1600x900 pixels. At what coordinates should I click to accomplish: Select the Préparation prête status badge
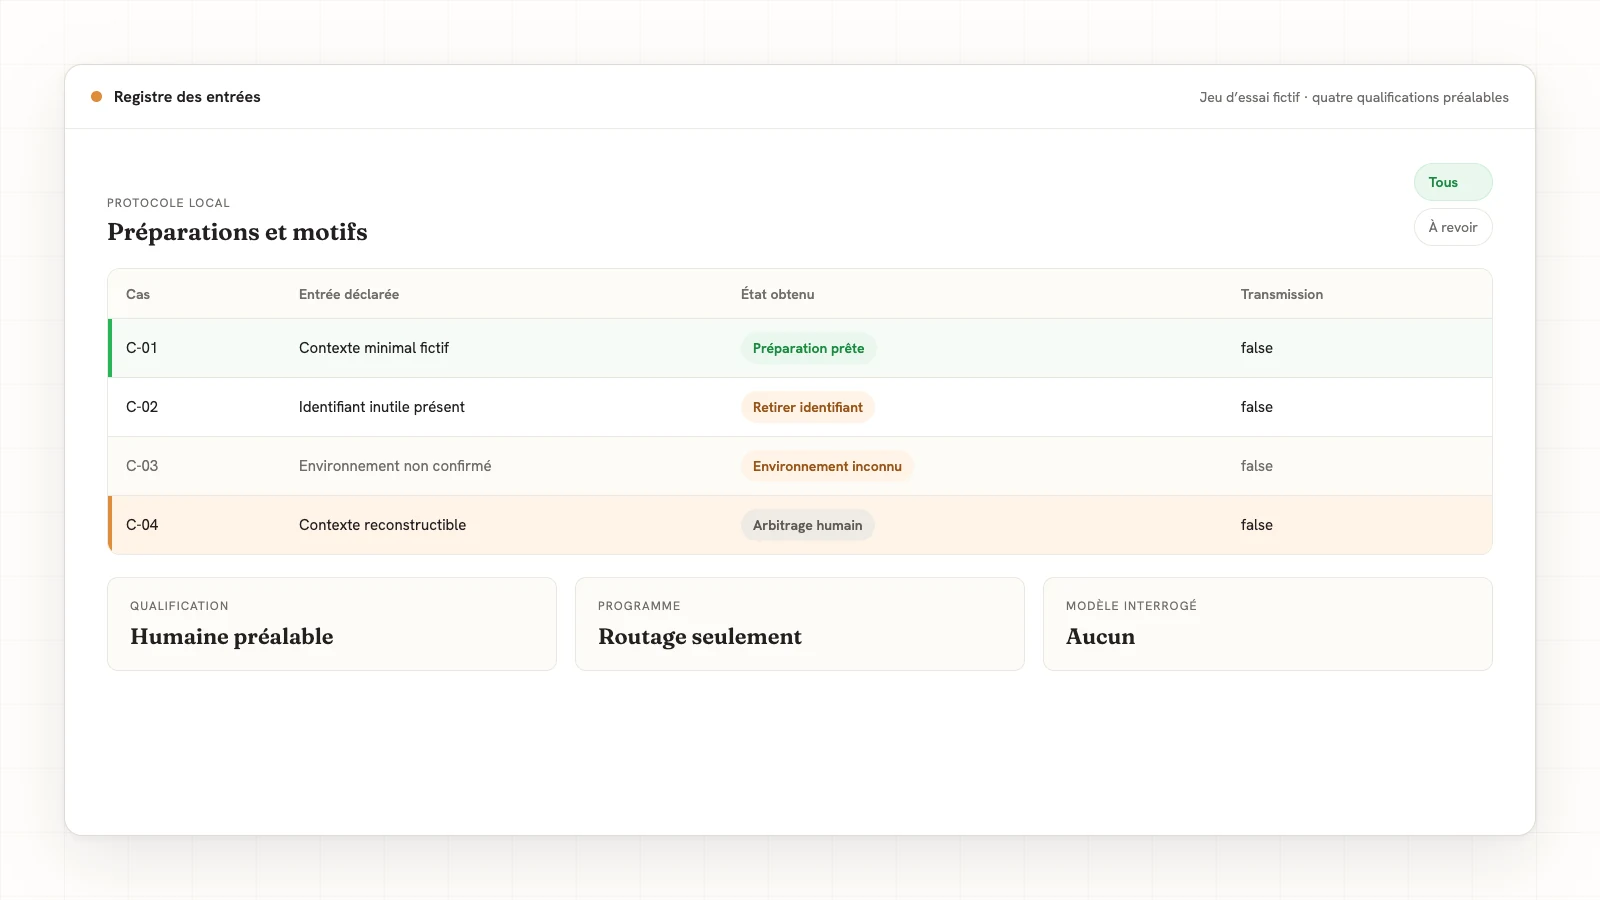pos(808,348)
